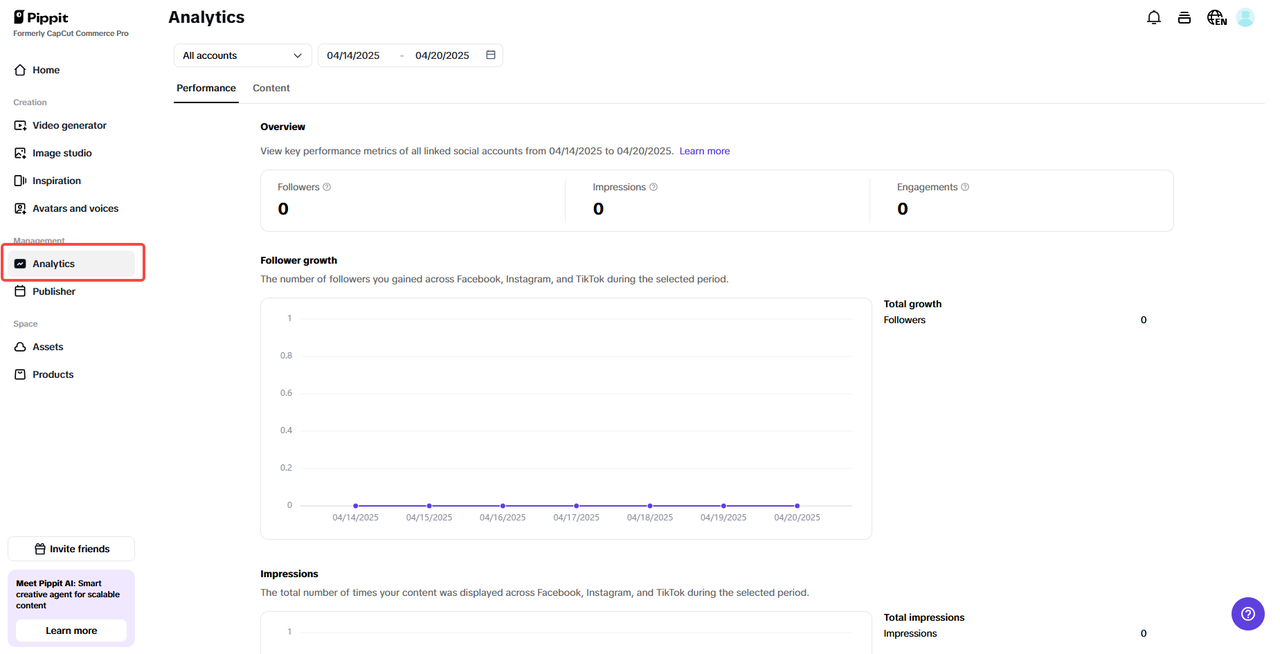This screenshot has height=654, width=1280.
Task: Open the user profile avatar
Action: pos(1245,17)
